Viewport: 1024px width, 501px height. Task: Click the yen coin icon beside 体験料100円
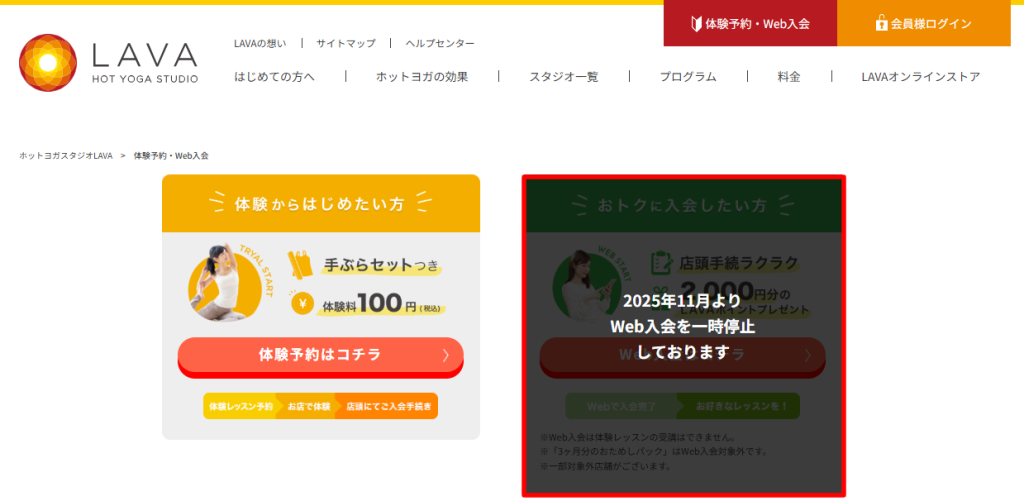302,303
